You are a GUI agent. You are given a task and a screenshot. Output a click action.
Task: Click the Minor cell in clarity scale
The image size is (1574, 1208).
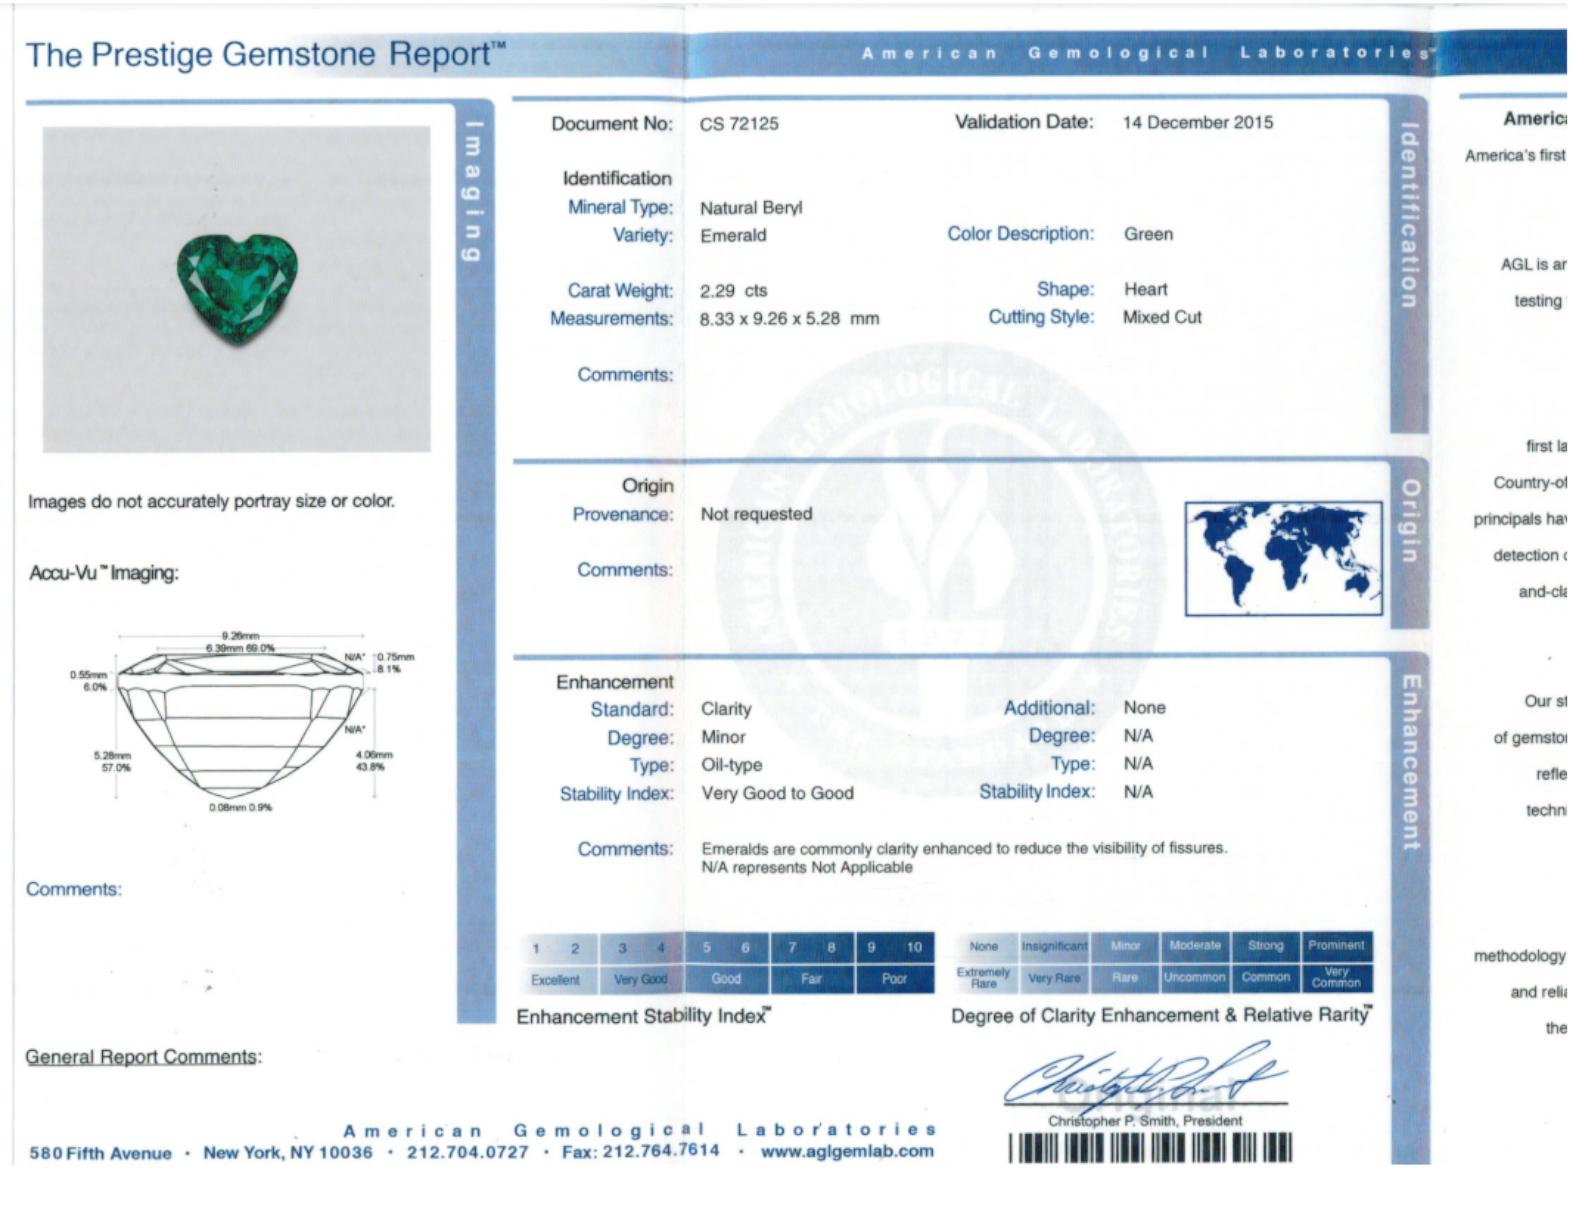pos(1125,946)
